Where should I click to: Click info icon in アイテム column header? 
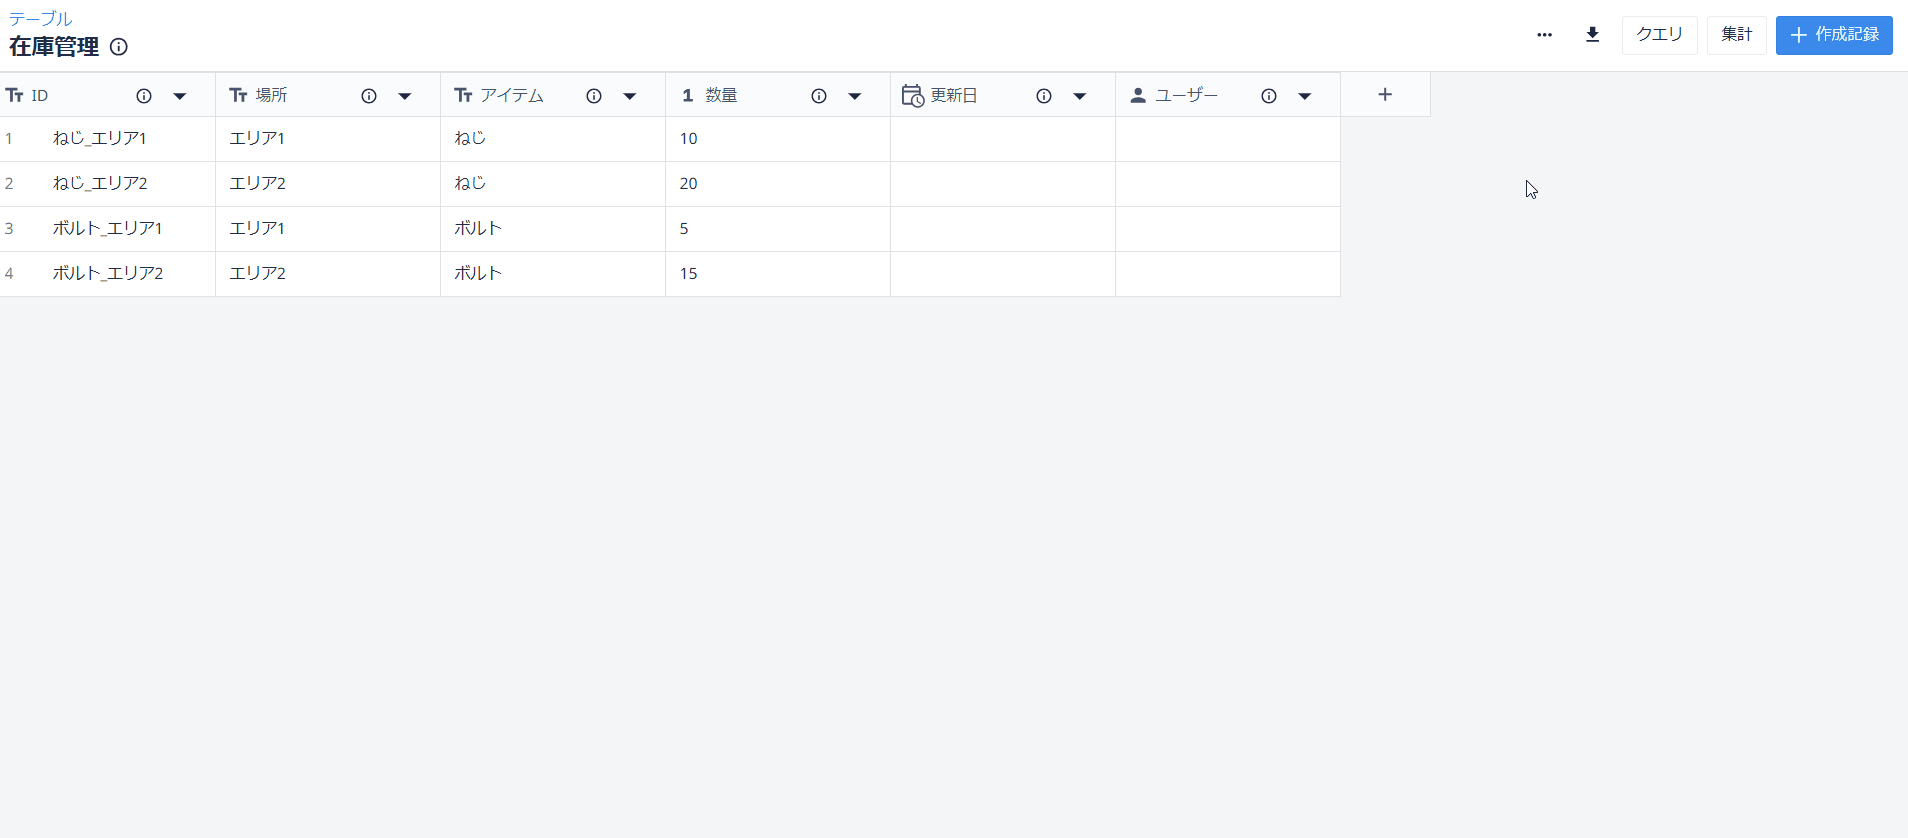[x=594, y=96]
